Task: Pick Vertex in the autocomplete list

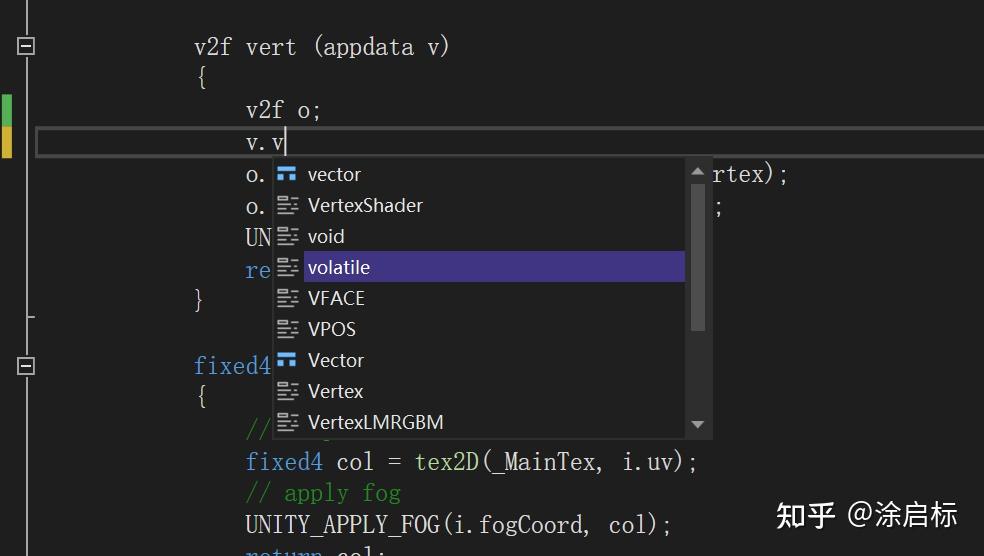Action: tap(335, 391)
